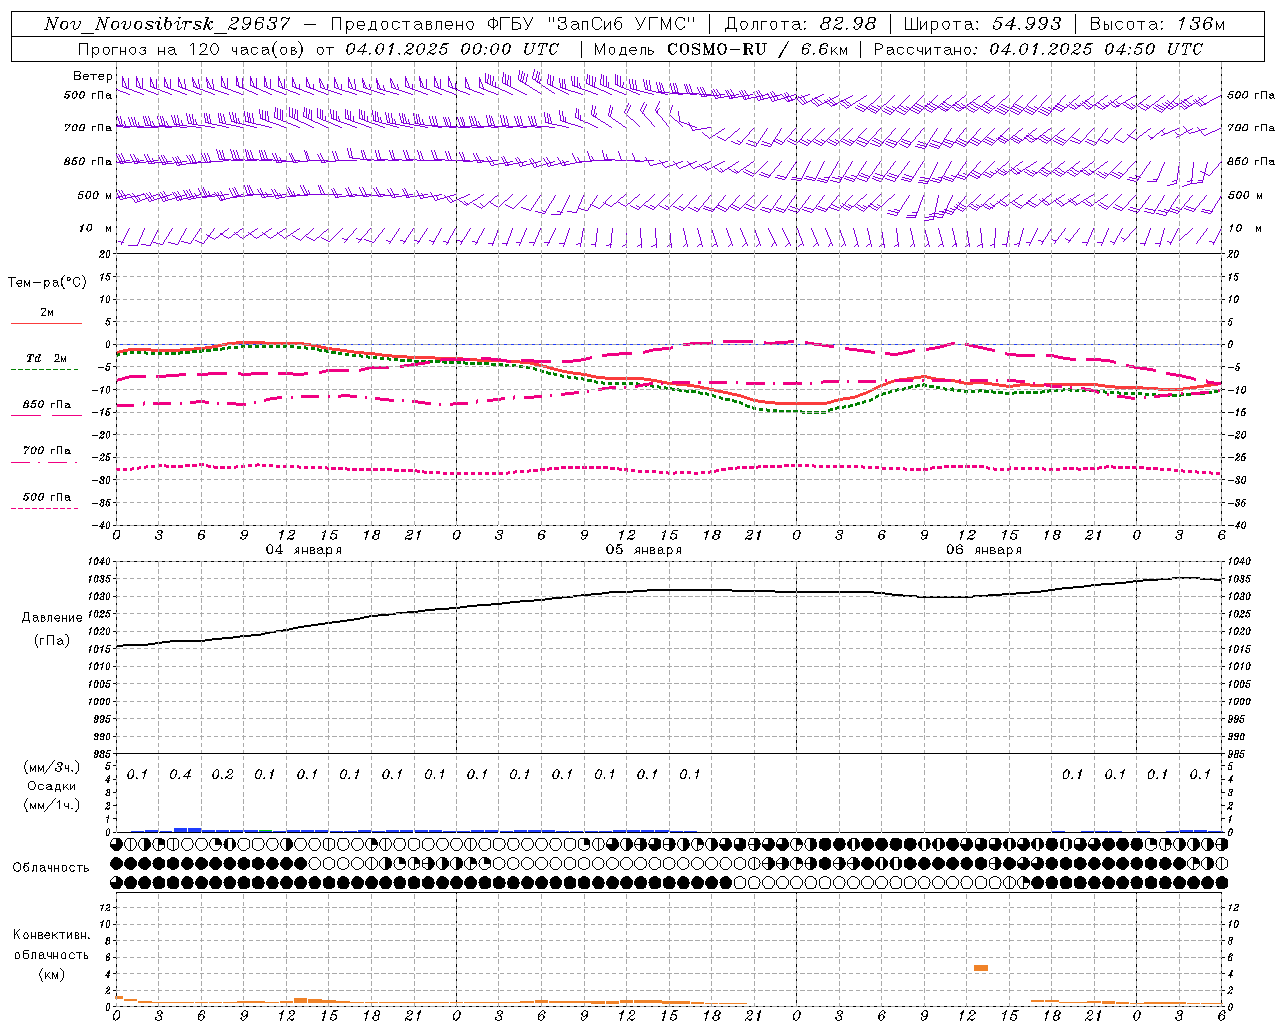Click "Рассчитано: 04.01.2025 04:50 UTC" timestamp
Screen dimensions: 1280x1024
coord(1038,49)
